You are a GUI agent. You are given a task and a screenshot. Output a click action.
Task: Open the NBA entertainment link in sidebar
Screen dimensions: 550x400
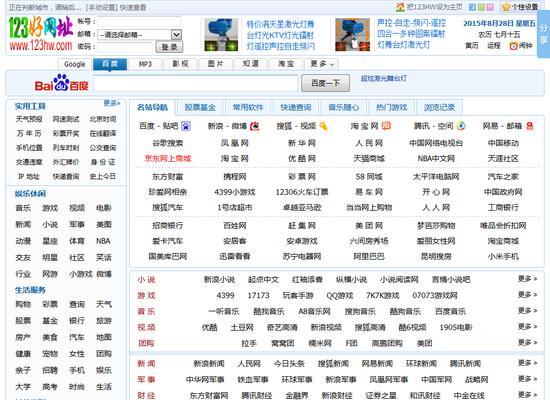pos(103,241)
